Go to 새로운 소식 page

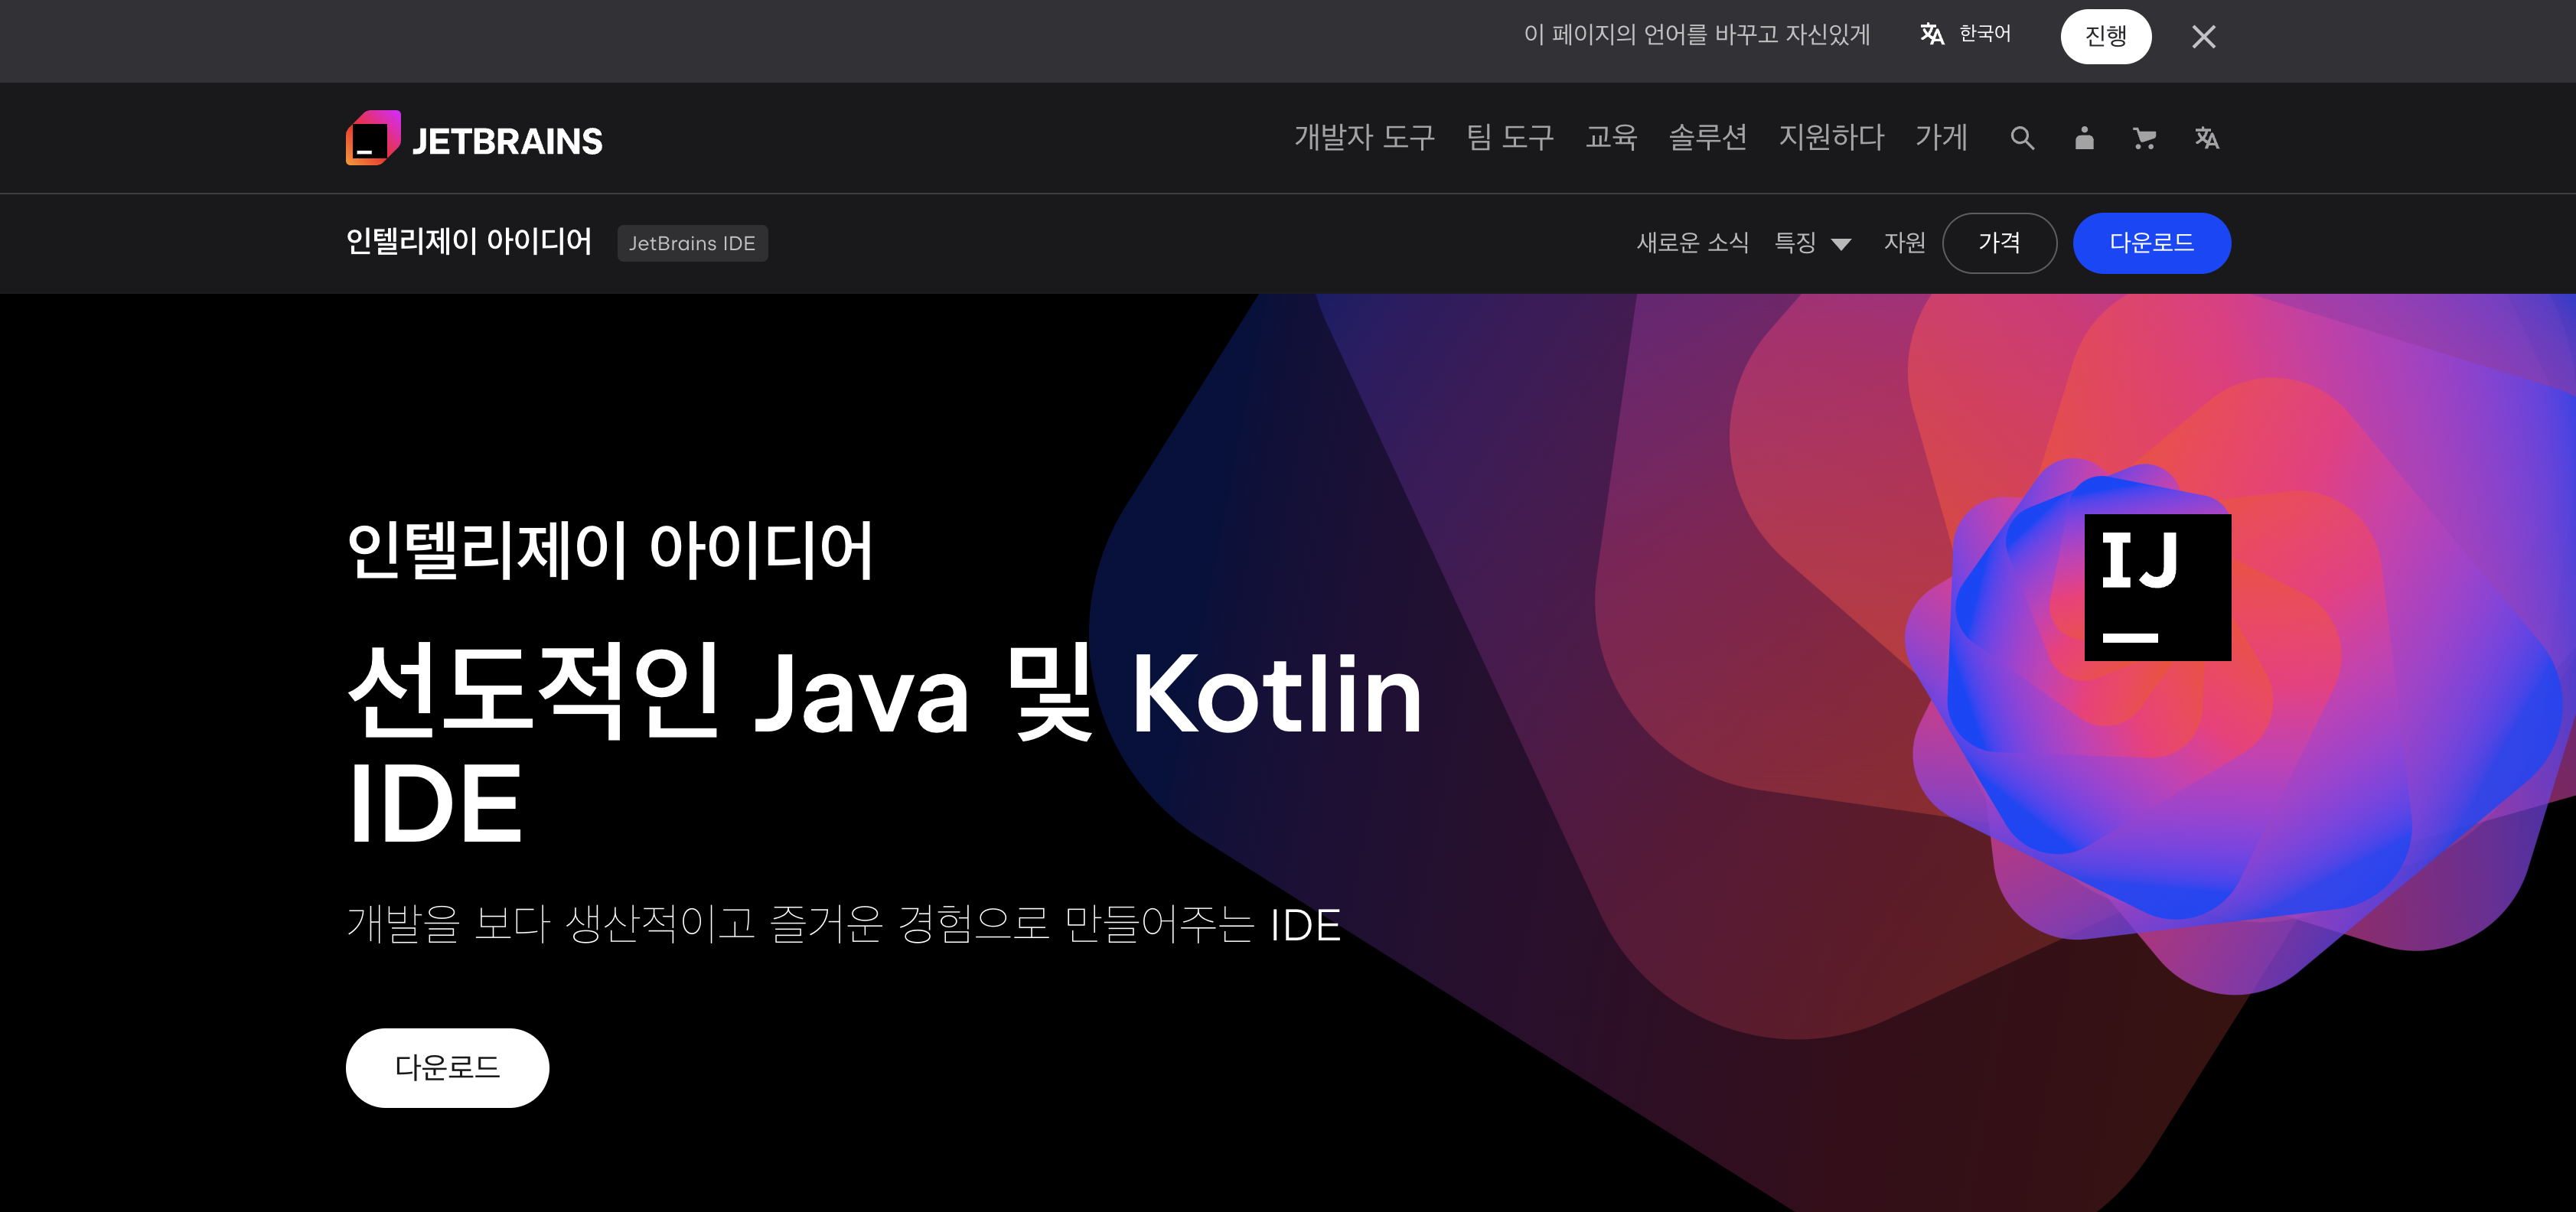pyautogui.click(x=1692, y=243)
